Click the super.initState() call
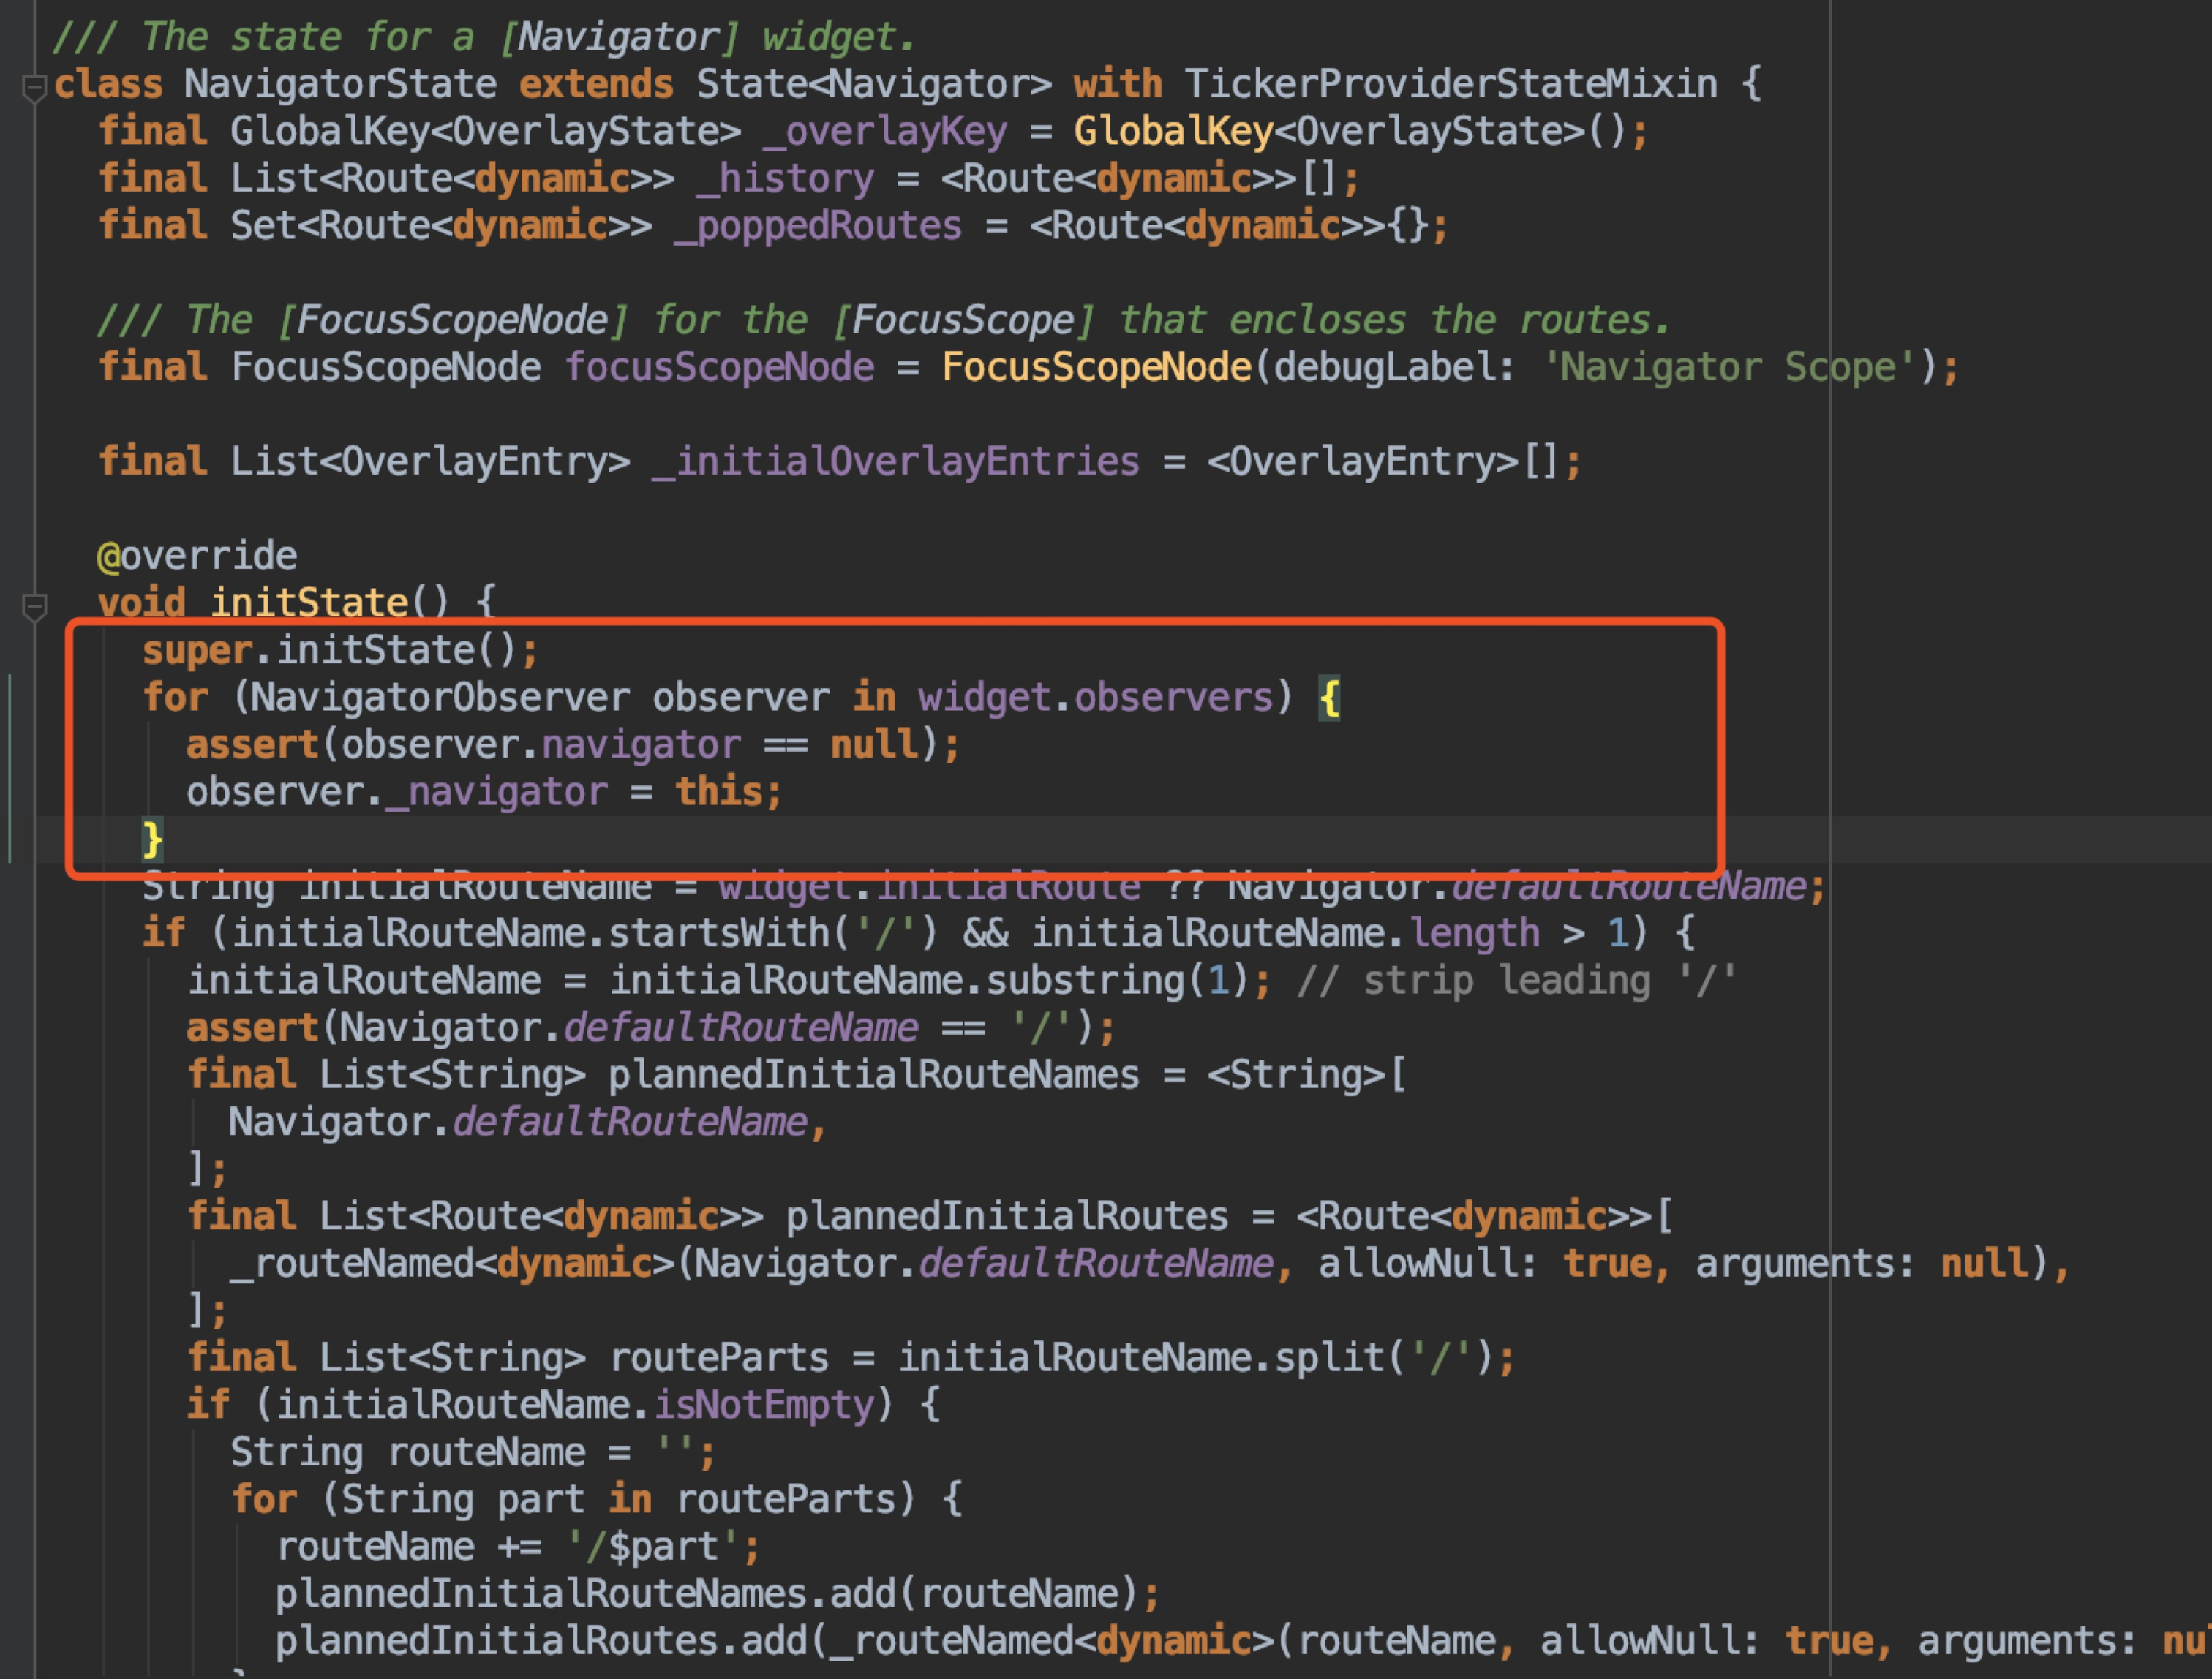Screen dimensions: 2212x1679 (x=340, y=651)
